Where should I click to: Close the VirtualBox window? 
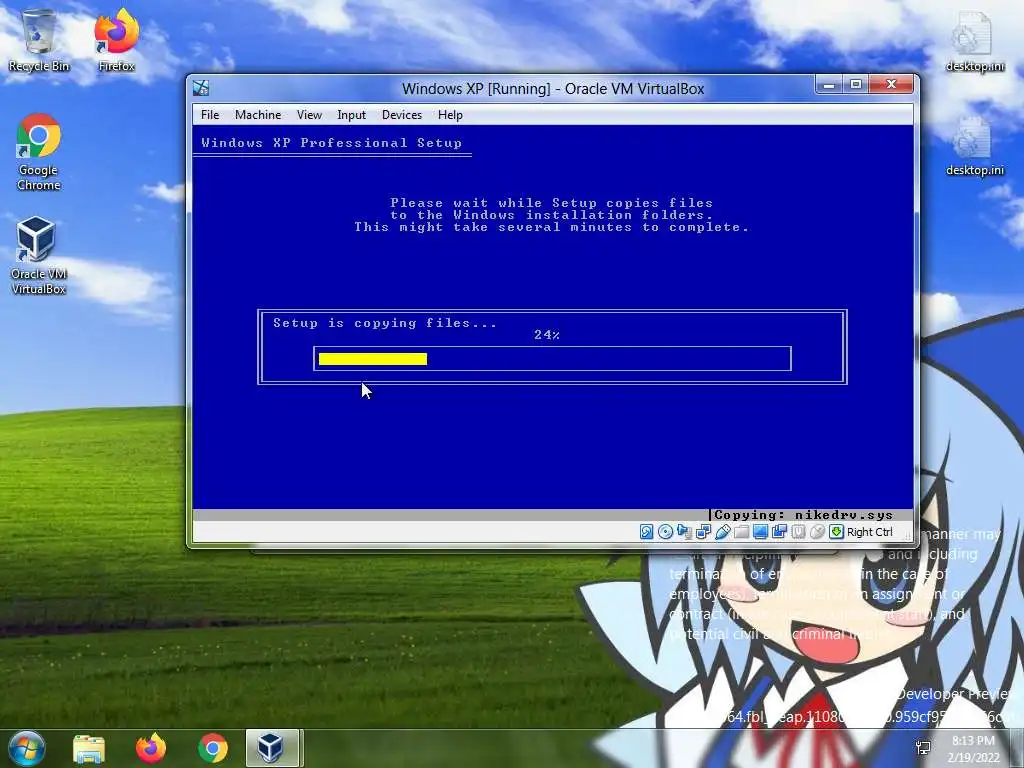[x=891, y=84]
